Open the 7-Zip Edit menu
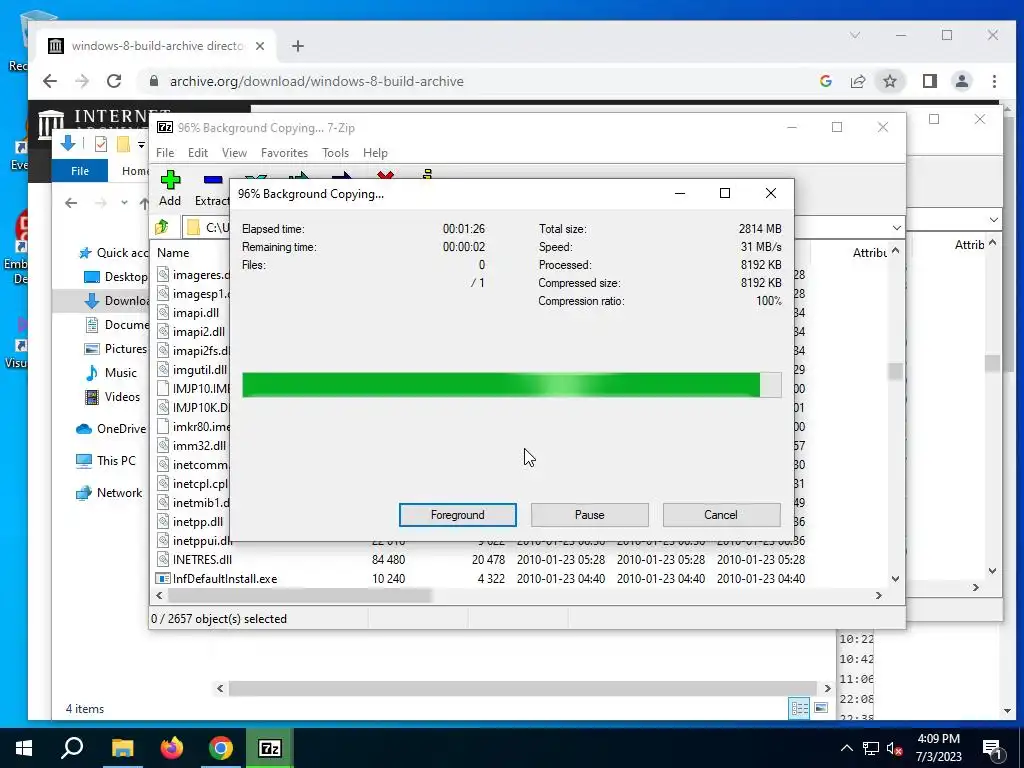Image resolution: width=1024 pixels, height=768 pixels. pyautogui.click(x=198, y=153)
